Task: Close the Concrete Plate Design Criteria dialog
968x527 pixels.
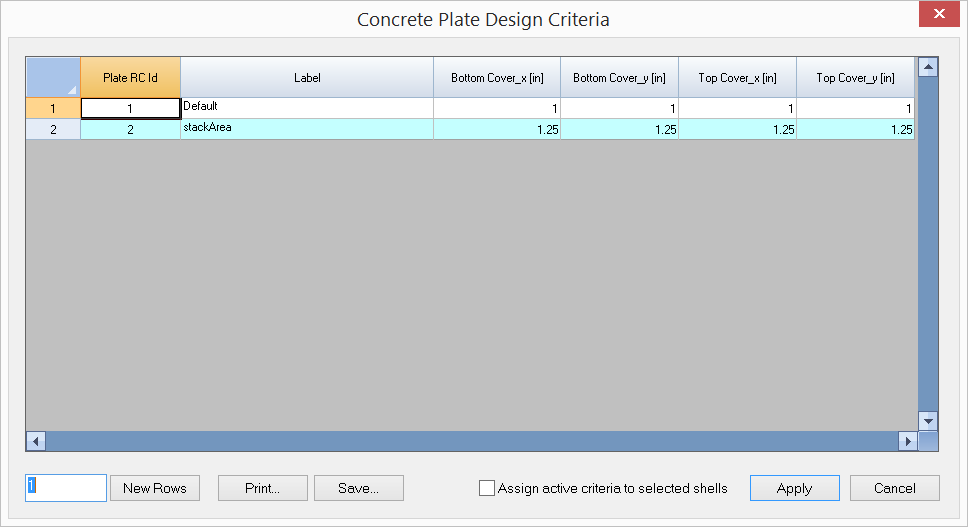Action: point(939,14)
